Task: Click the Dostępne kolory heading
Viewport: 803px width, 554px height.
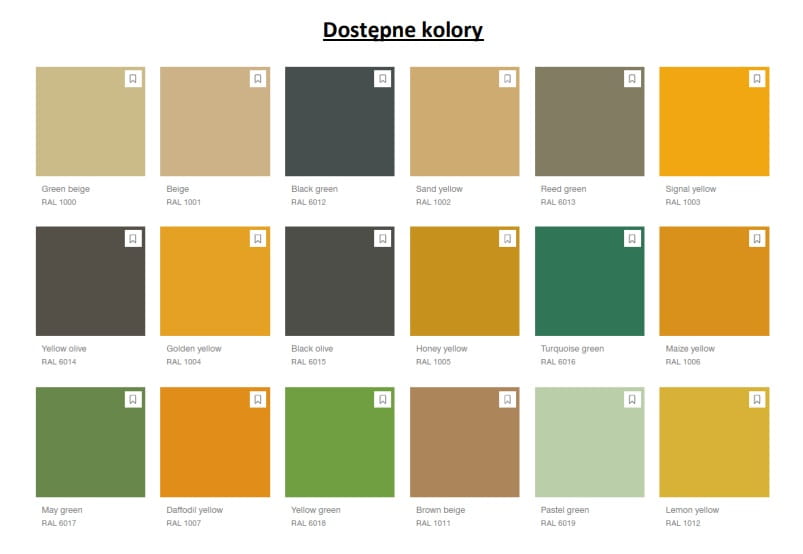Action: pos(402,30)
